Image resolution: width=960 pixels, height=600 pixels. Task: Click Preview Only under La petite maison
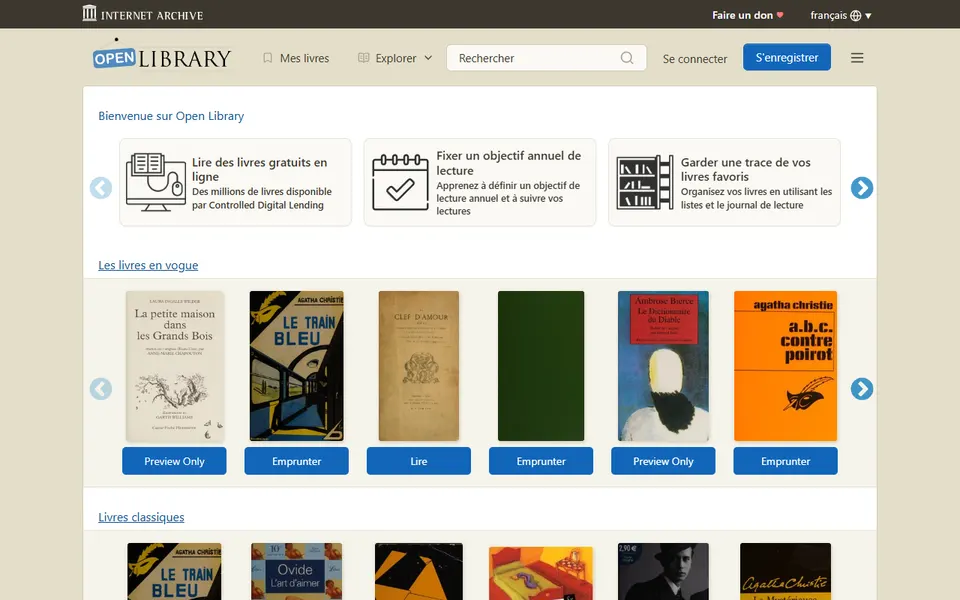click(x=174, y=461)
